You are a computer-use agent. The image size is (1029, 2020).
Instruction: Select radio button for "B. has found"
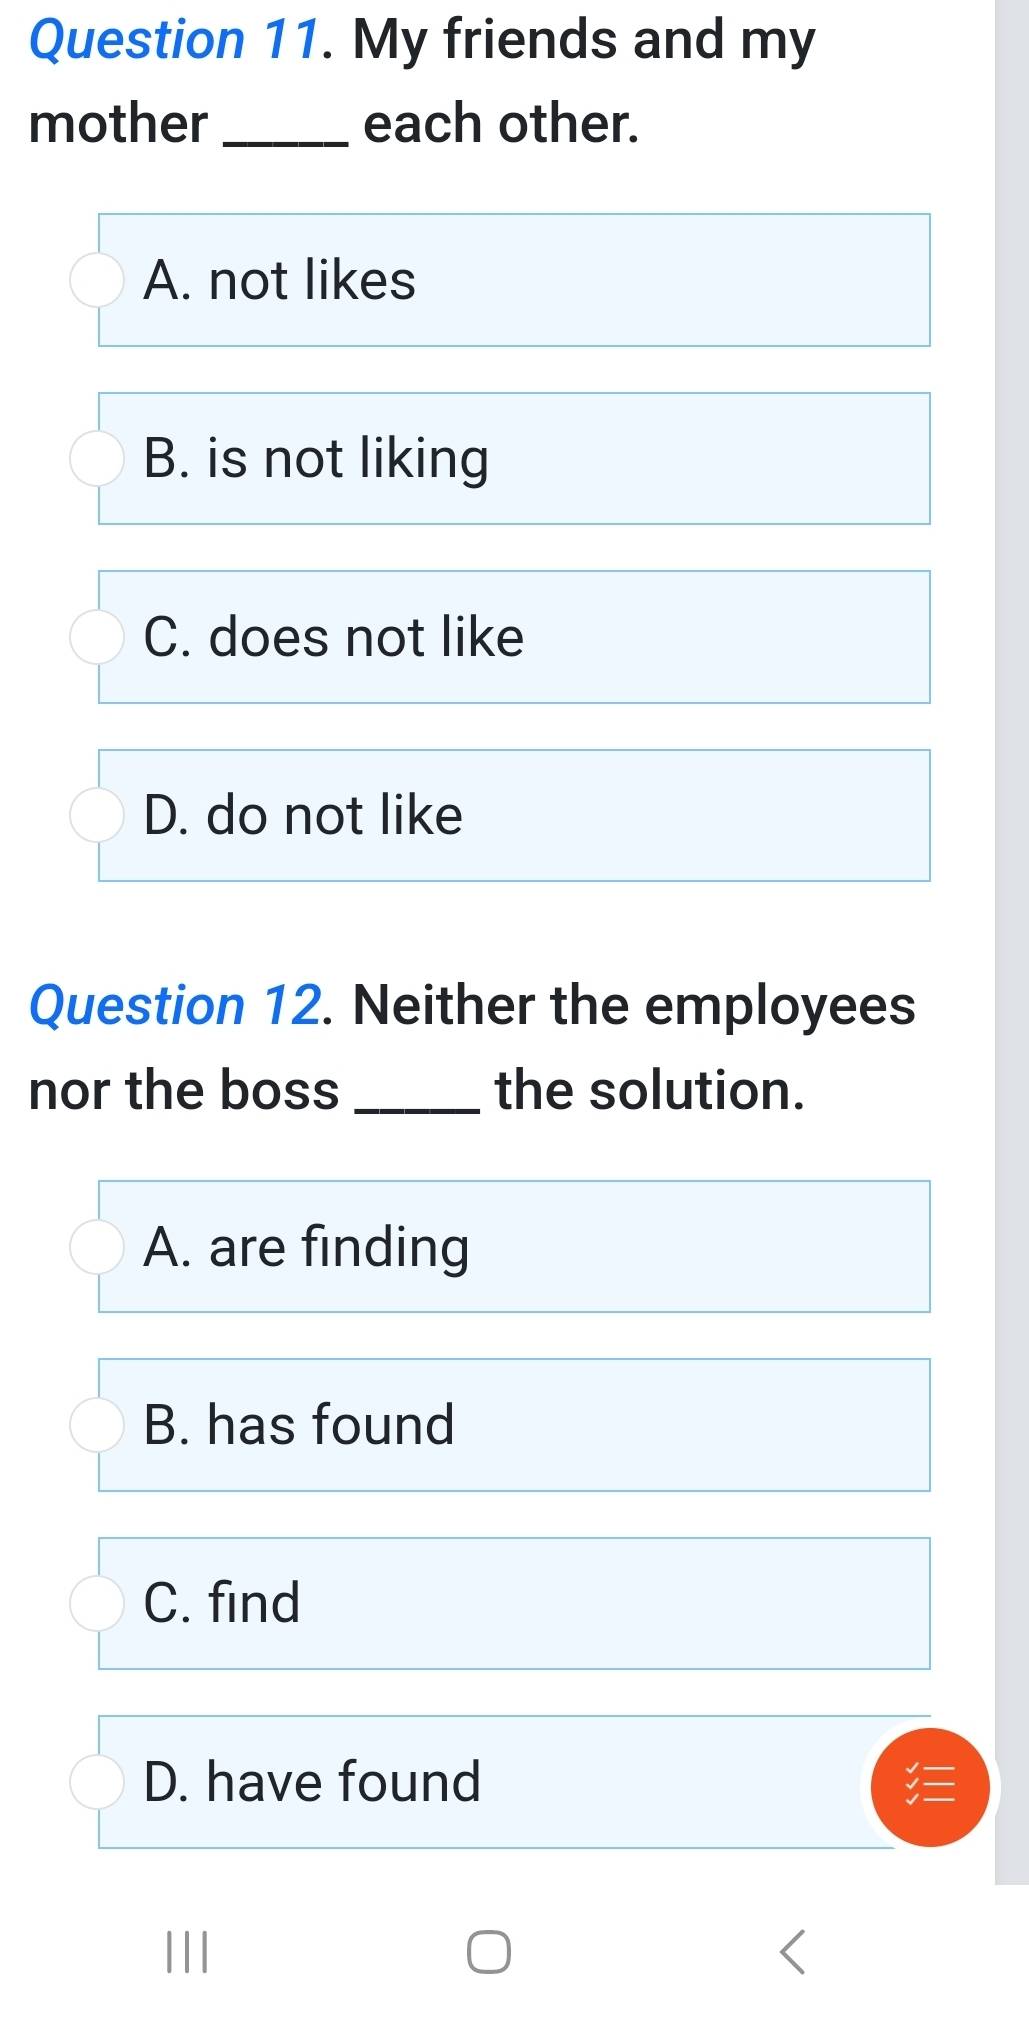(x=96, y=1425)
